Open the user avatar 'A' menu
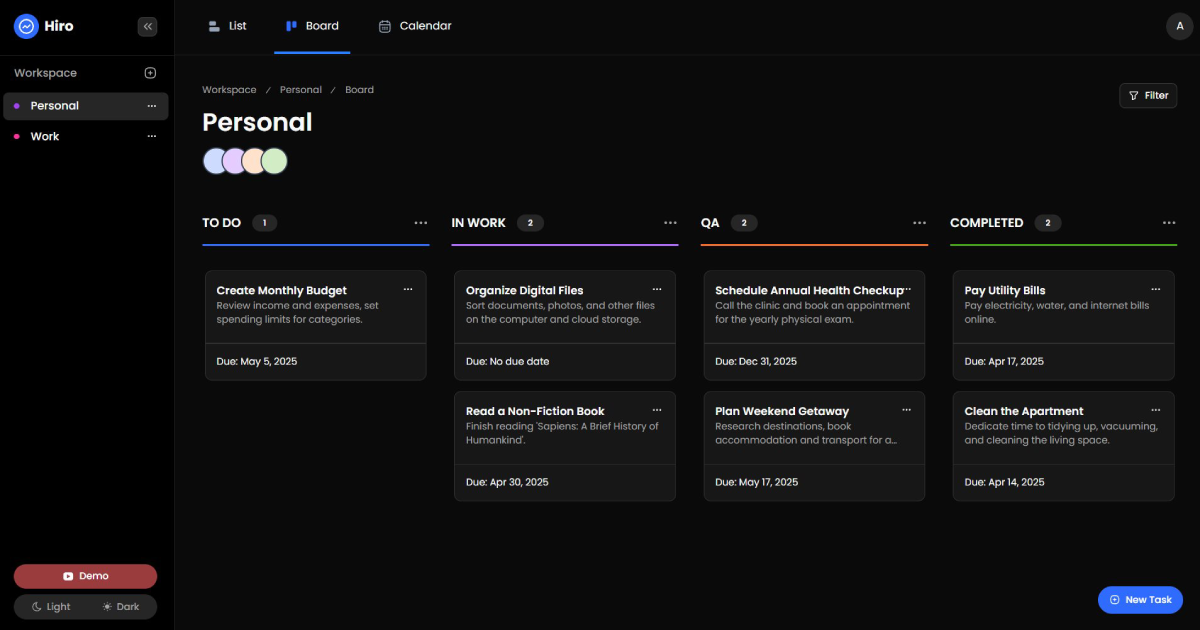1200x630 pixels. 1180,27
